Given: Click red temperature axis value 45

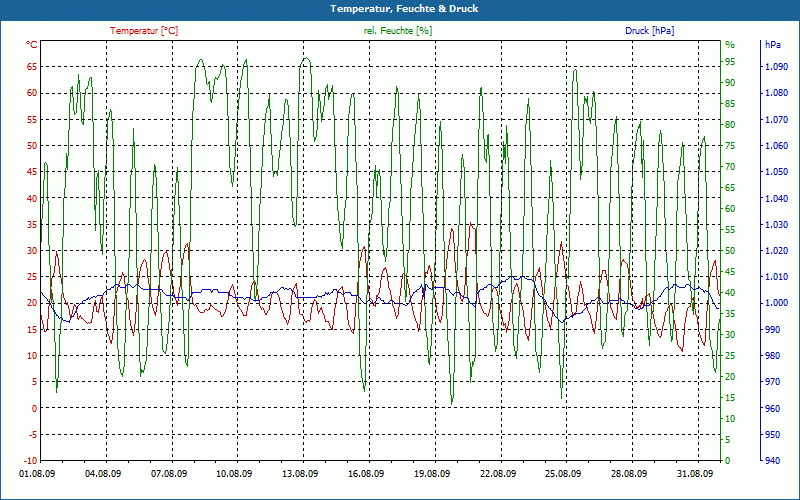Looking at the screenshot, I should pyautogui.click(x=32, y=171).
